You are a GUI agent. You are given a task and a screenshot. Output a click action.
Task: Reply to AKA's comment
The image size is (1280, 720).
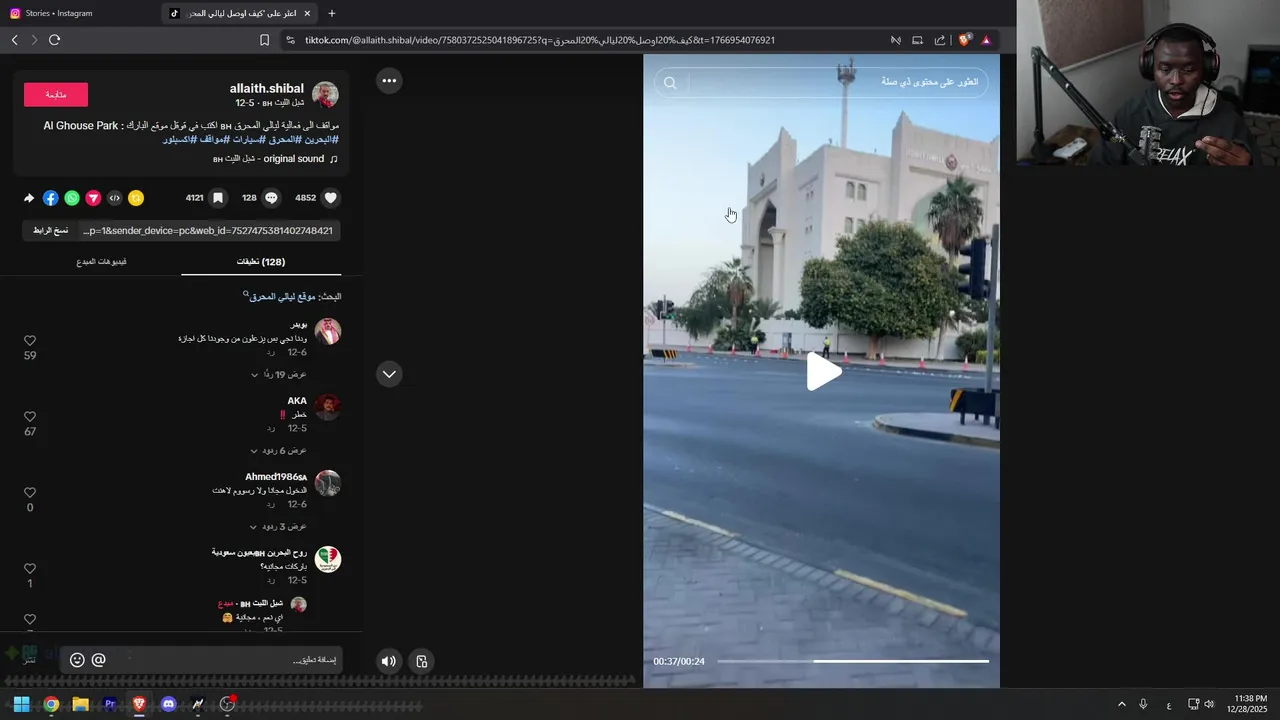271,428
